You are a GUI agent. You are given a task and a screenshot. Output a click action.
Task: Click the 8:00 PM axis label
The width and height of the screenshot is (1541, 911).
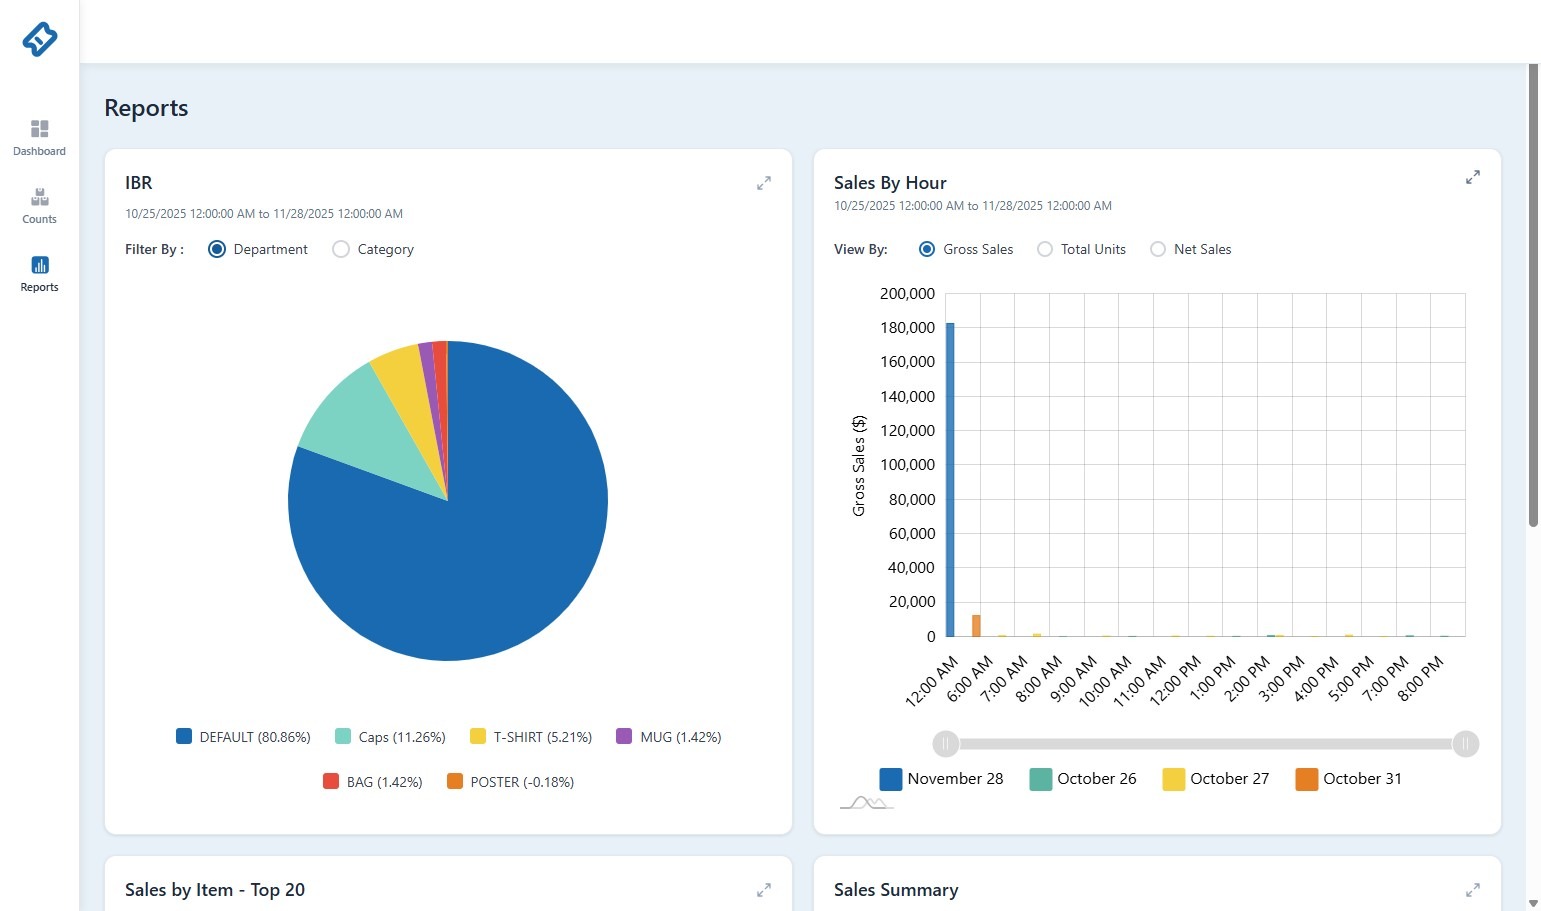tap(1420, 679)
